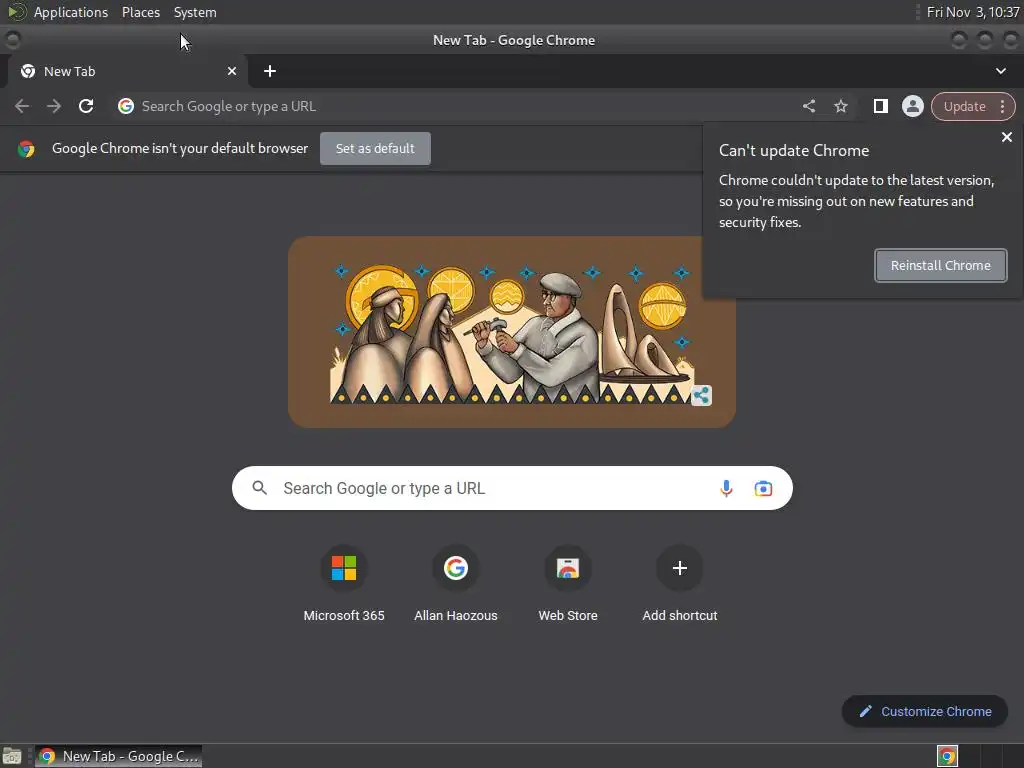Open Microsoft 365 shortcut
1024x768 pixels.
tap(344, 583)
